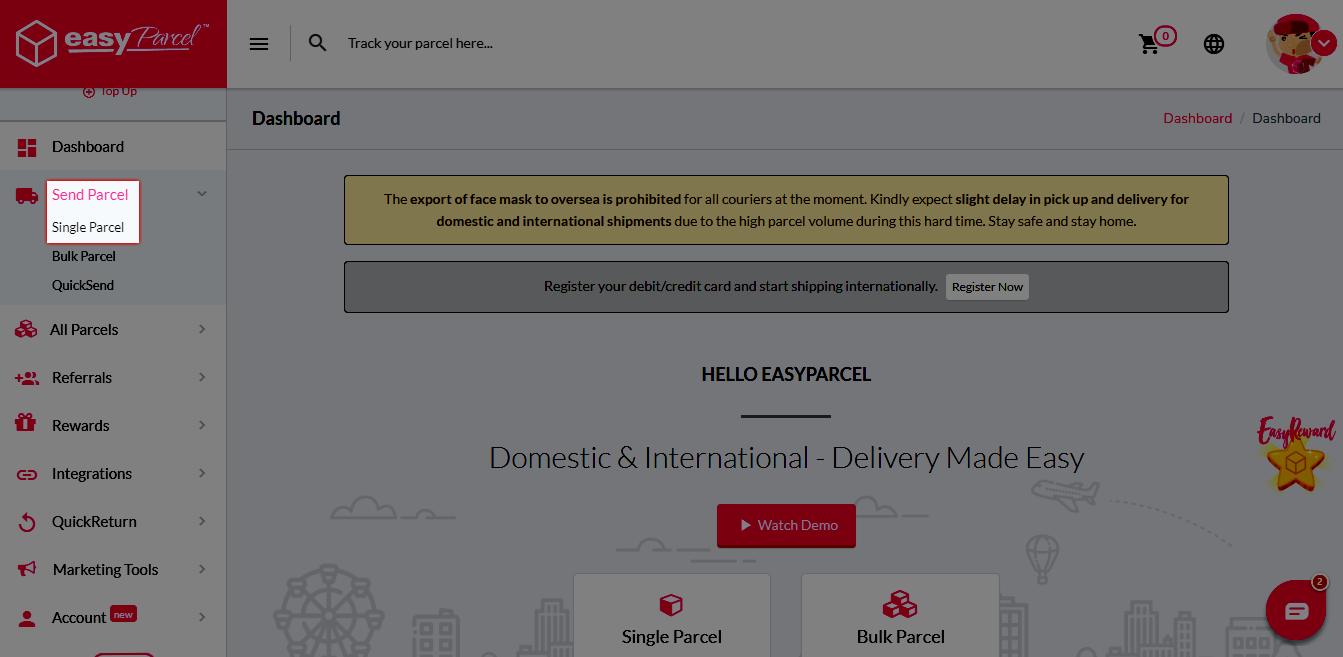Click the EasyParcel logo
1343x657 pixels.
[112, 43]
